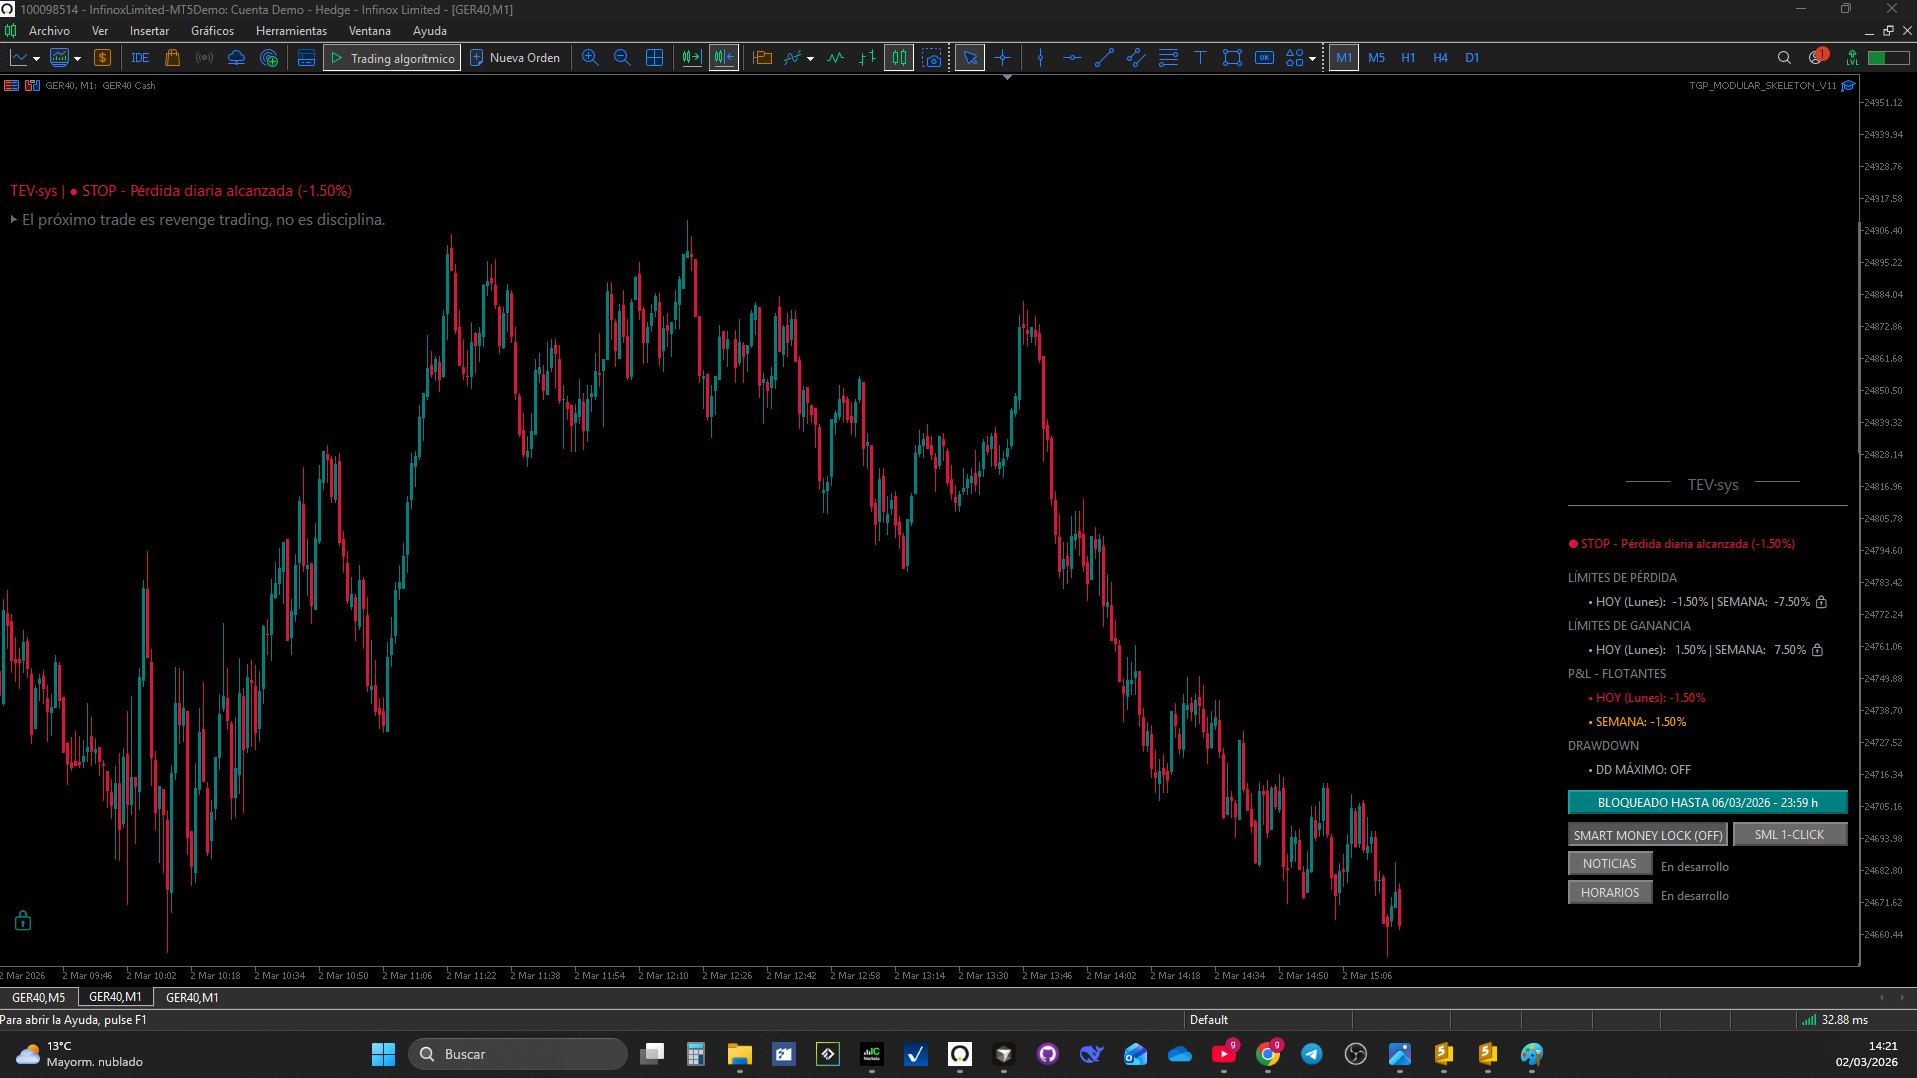Switch timeframe to H4
The height and width of the screenshot is (1078, 1917).
[1440, 58]
